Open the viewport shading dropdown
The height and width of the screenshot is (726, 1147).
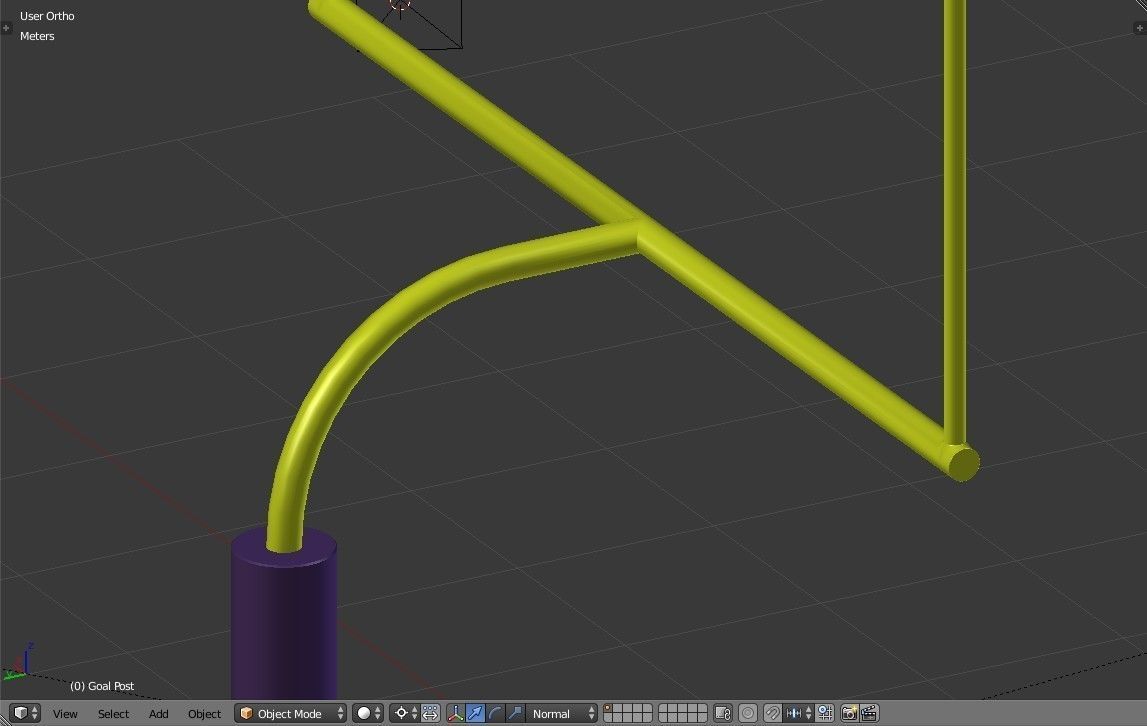tap(366, 713)
